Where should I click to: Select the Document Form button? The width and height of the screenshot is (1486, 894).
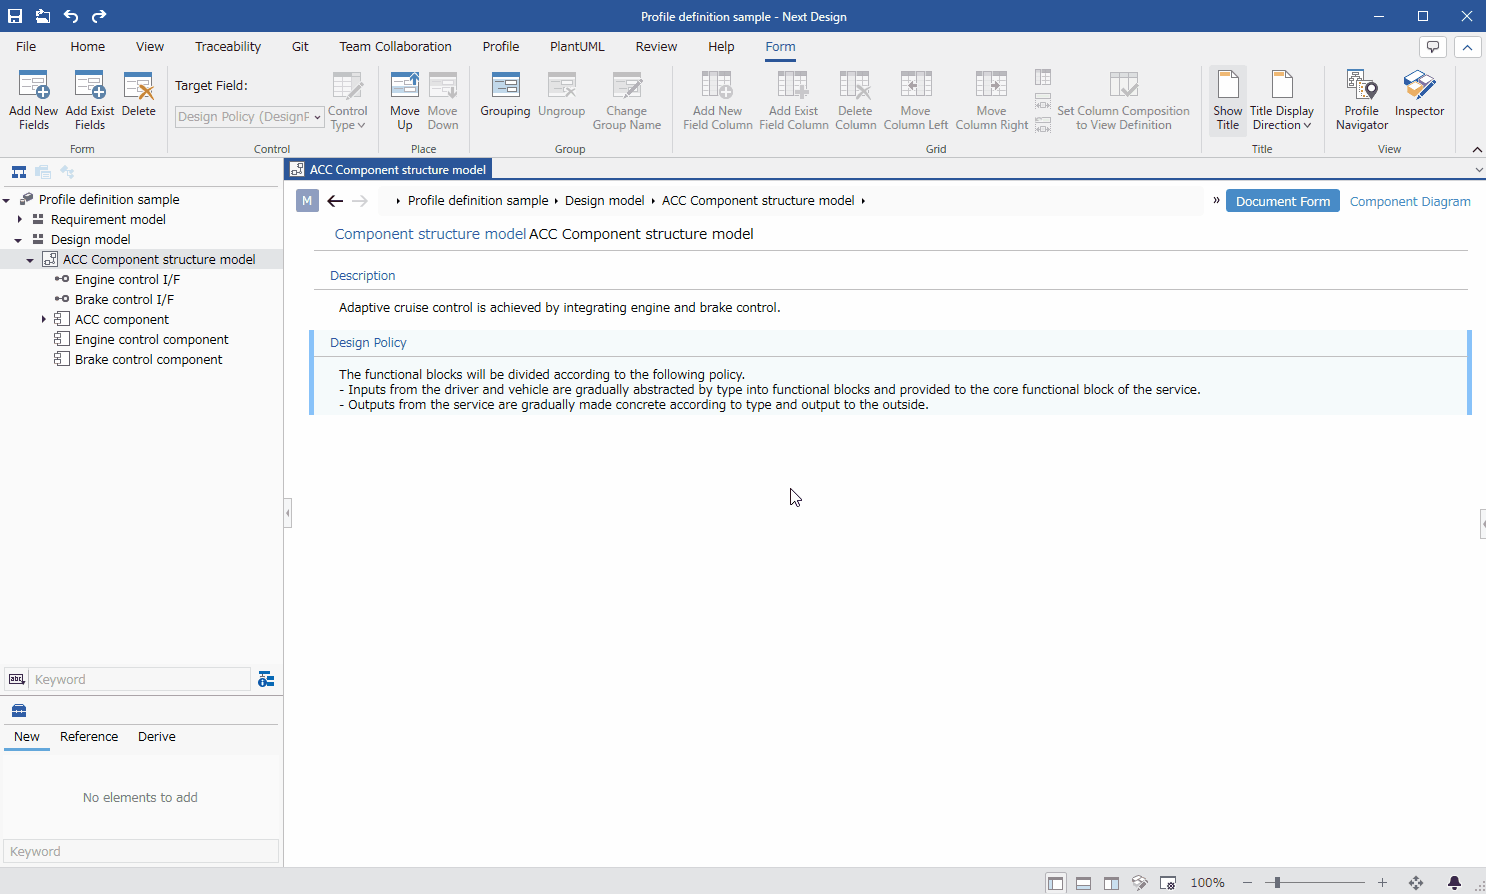(x=1282, y=201)
